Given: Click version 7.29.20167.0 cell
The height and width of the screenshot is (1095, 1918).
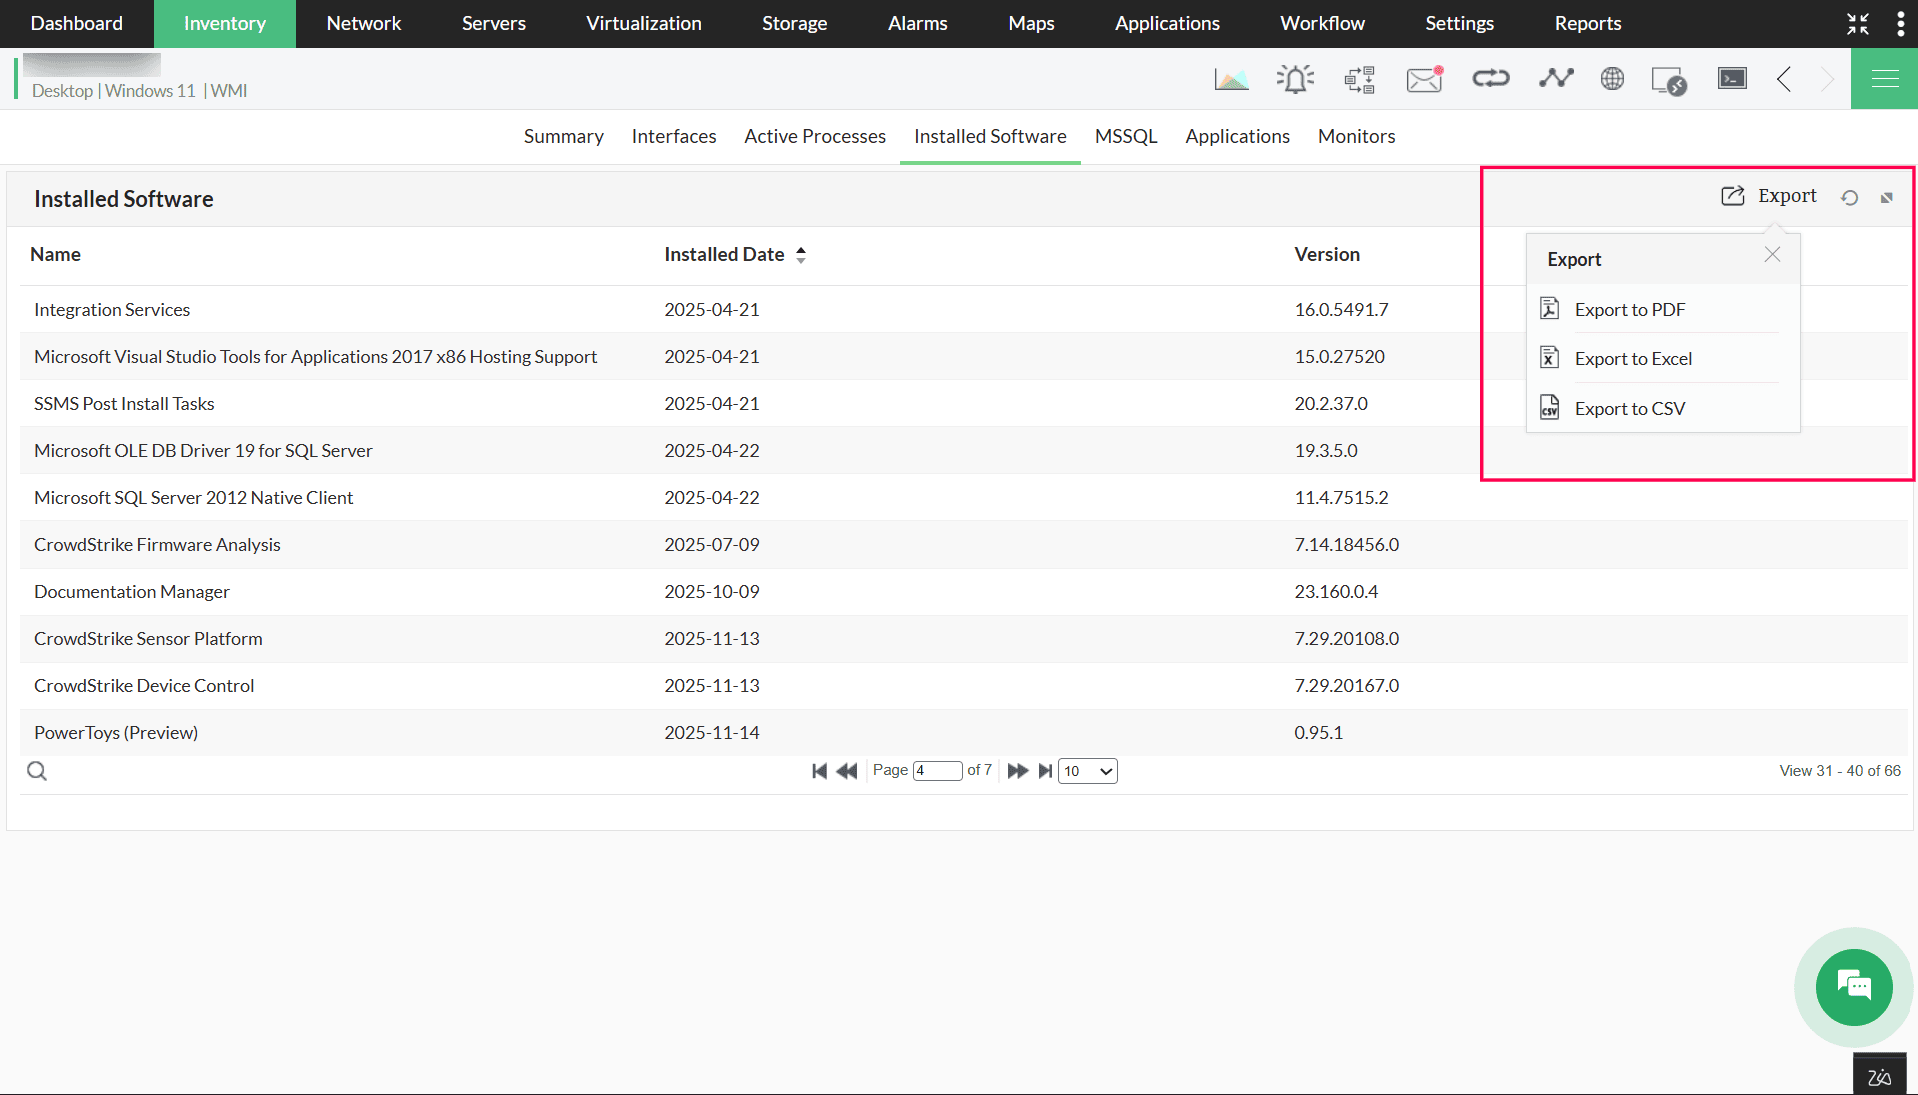Looking at the screenshot, I should (x=1346, y=686).
